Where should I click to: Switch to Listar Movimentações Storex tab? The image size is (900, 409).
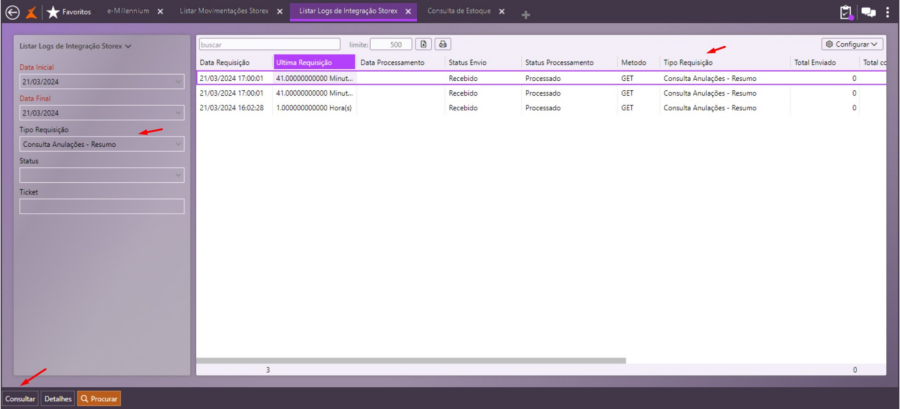[224, 11]
